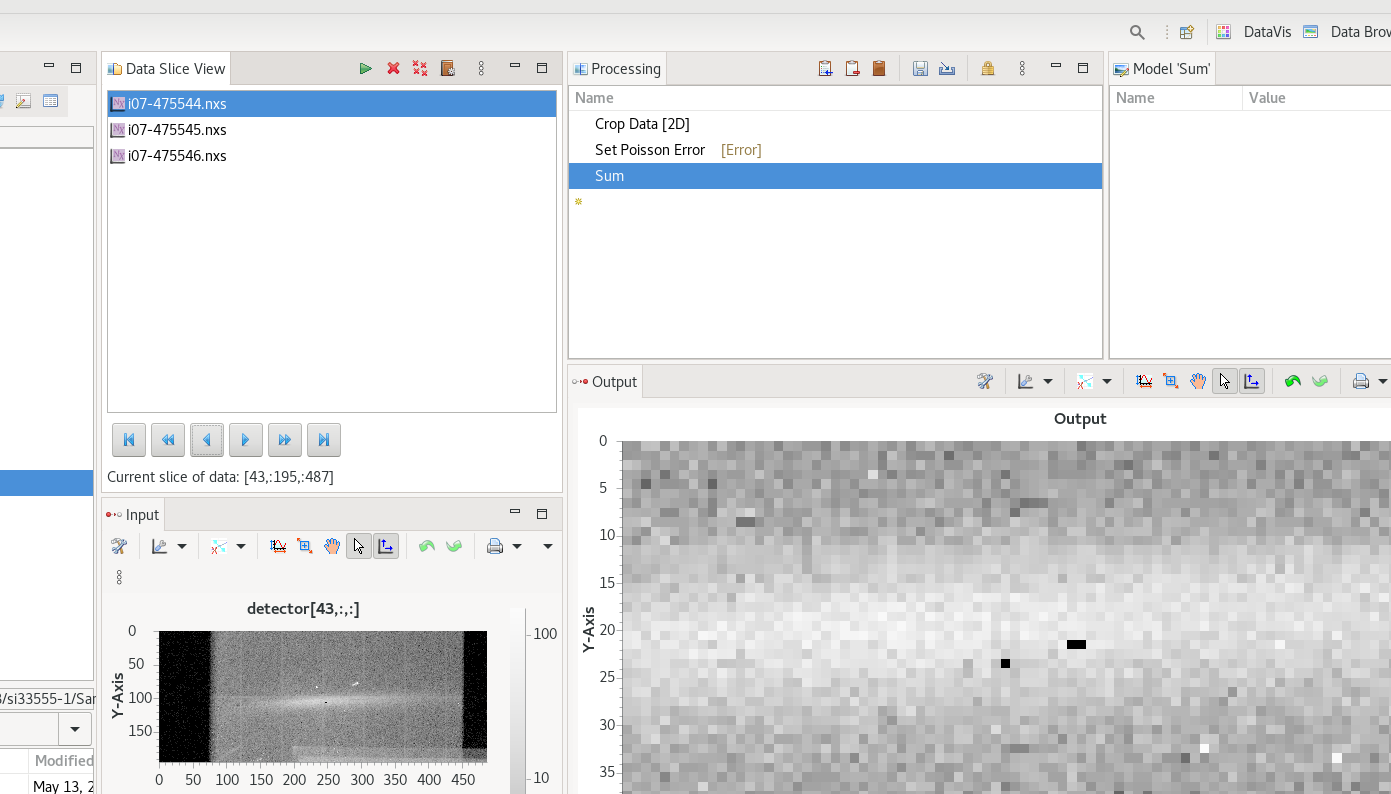Switch to Data Slice View tab

pos(167,69)
